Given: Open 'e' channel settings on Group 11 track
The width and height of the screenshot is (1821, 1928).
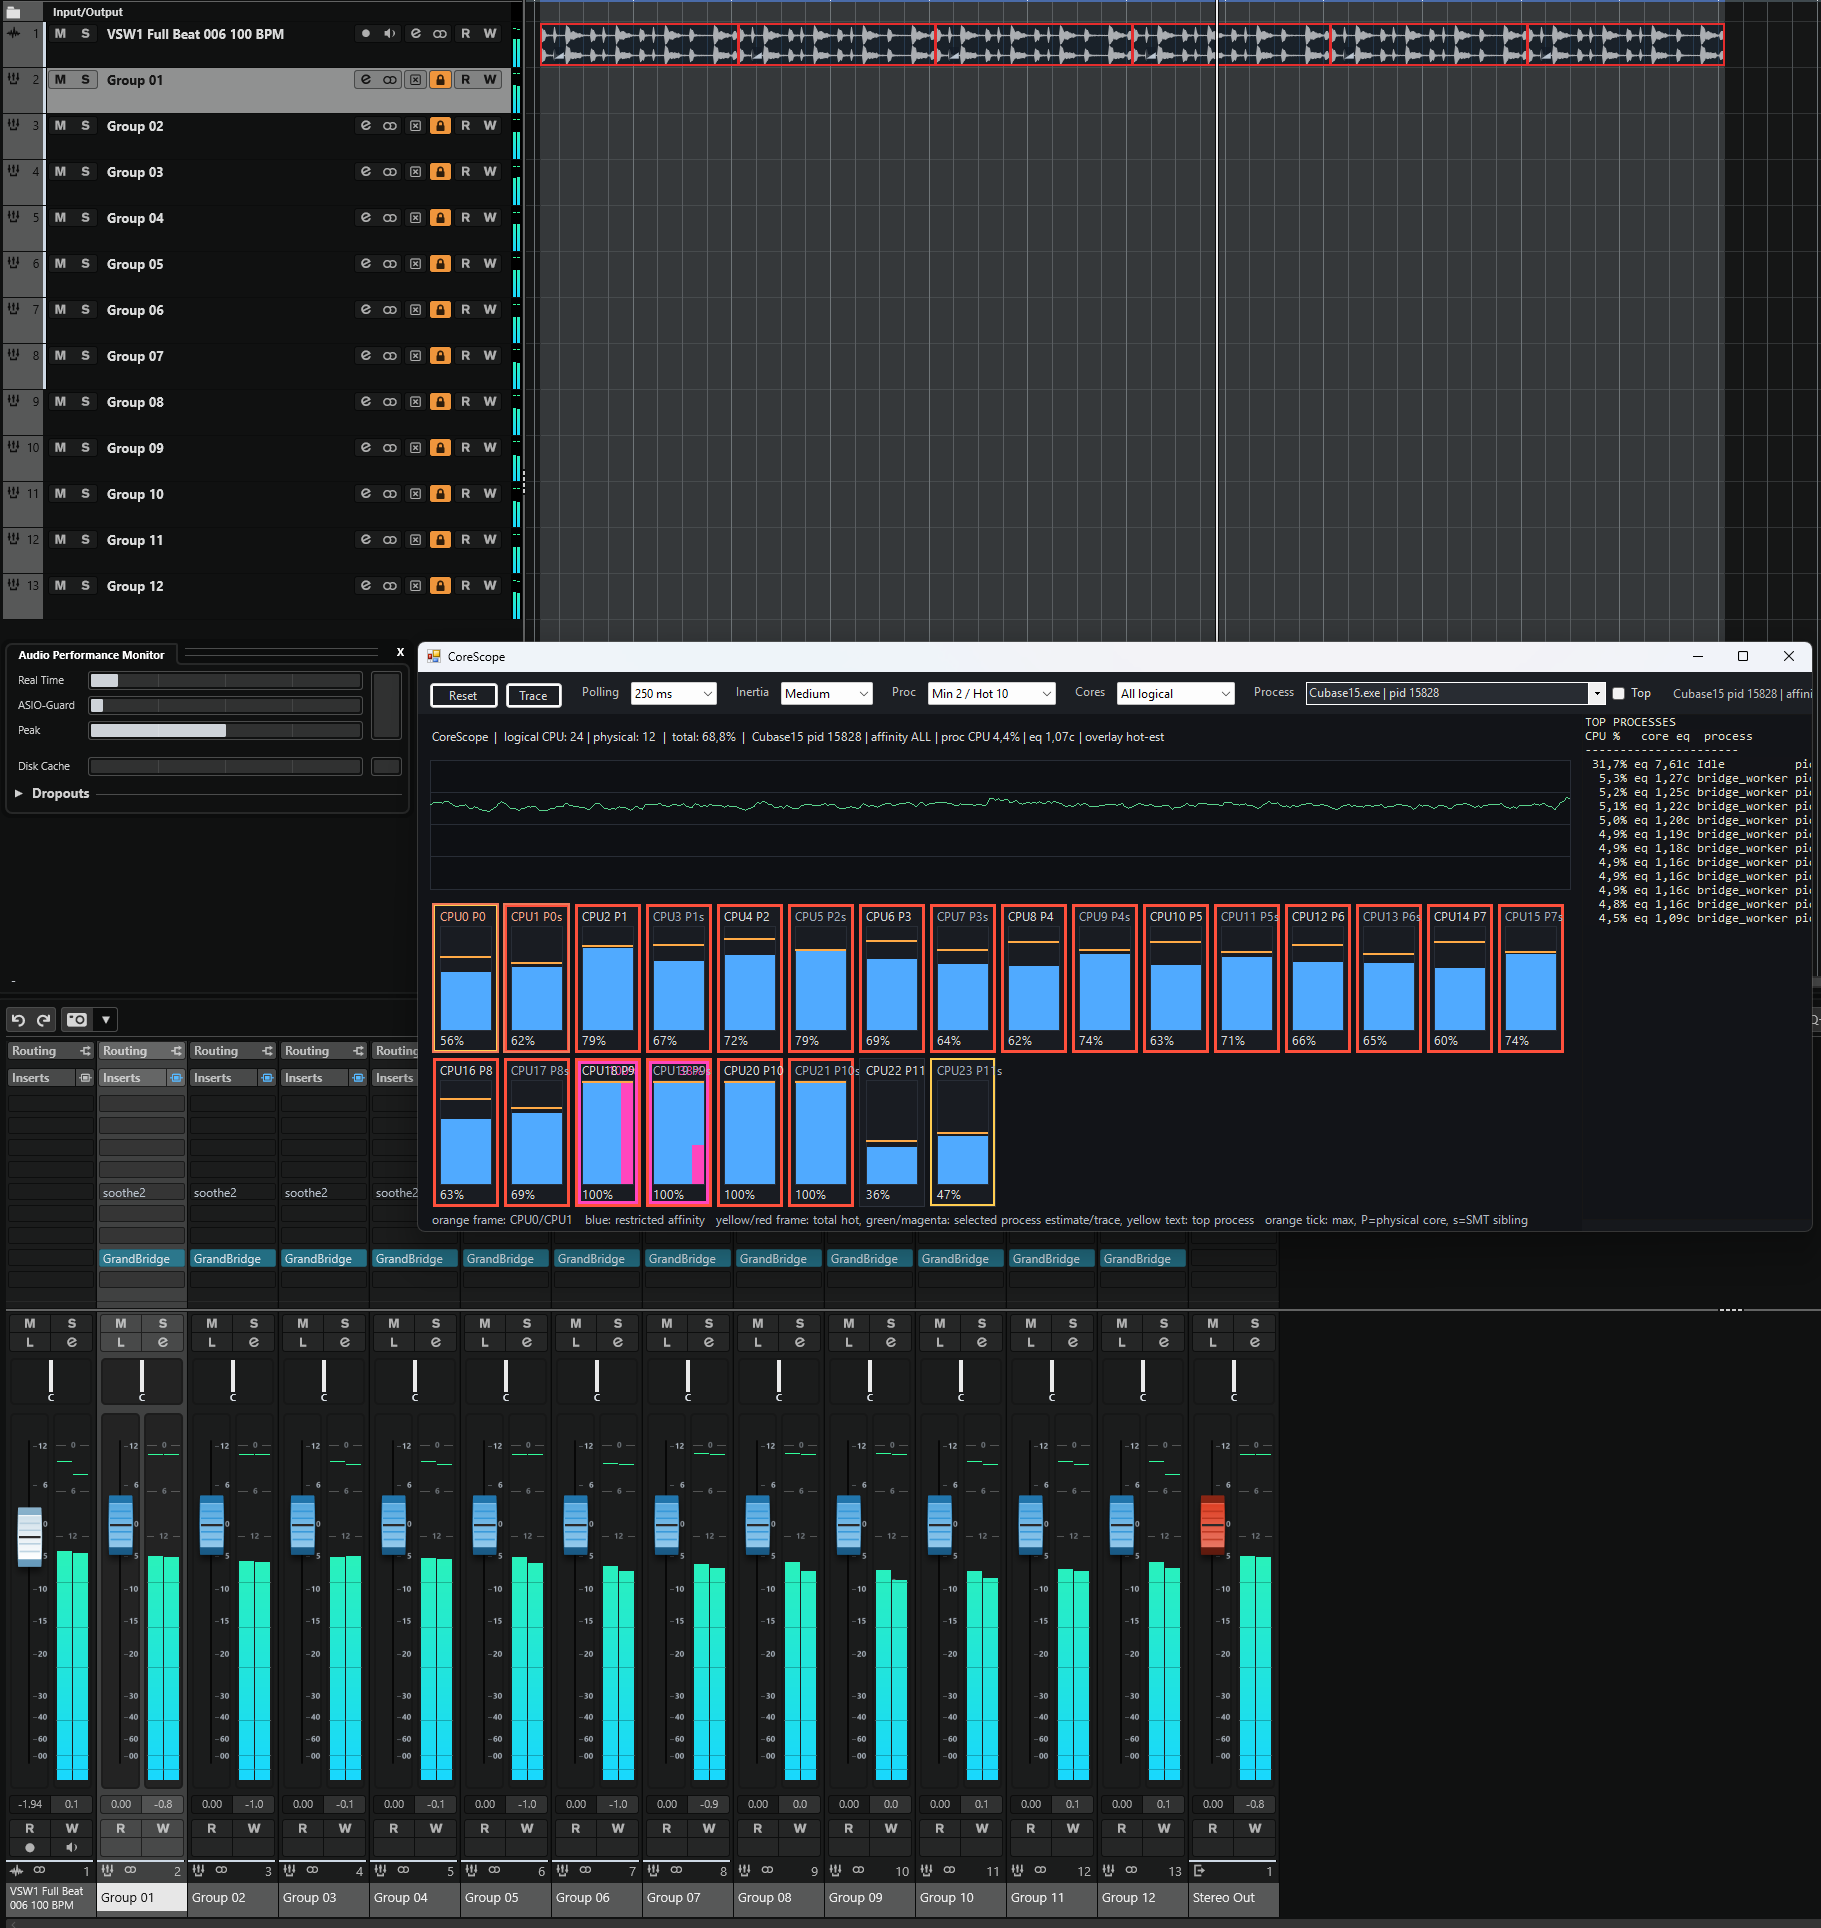Looking at the screenshot, I should pyautogui.click(x=366, y=540).
